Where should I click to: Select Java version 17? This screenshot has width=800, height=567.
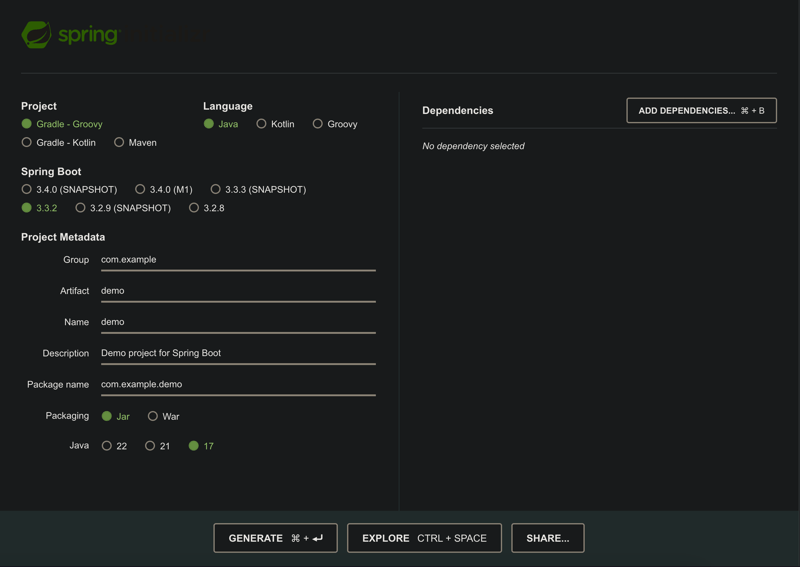[201, 446]
